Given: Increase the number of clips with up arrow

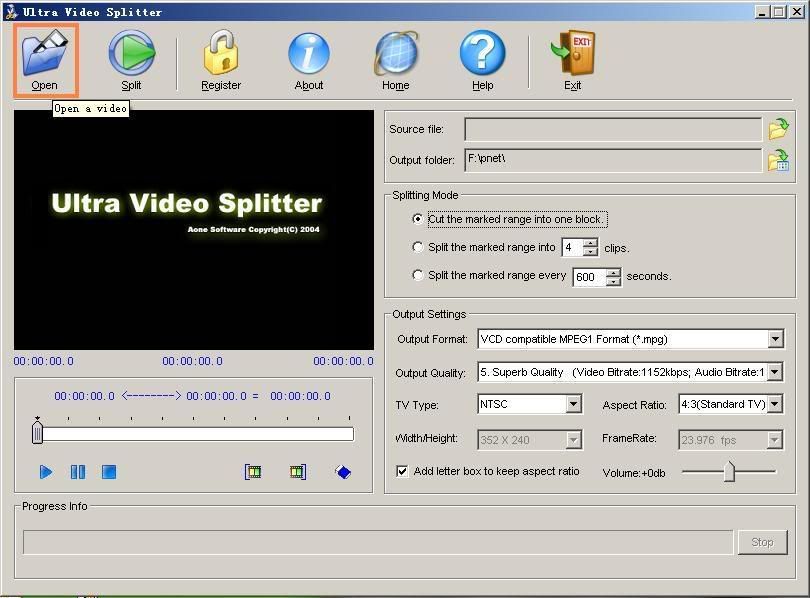Looking at the screenshot, I should point(590,243).
